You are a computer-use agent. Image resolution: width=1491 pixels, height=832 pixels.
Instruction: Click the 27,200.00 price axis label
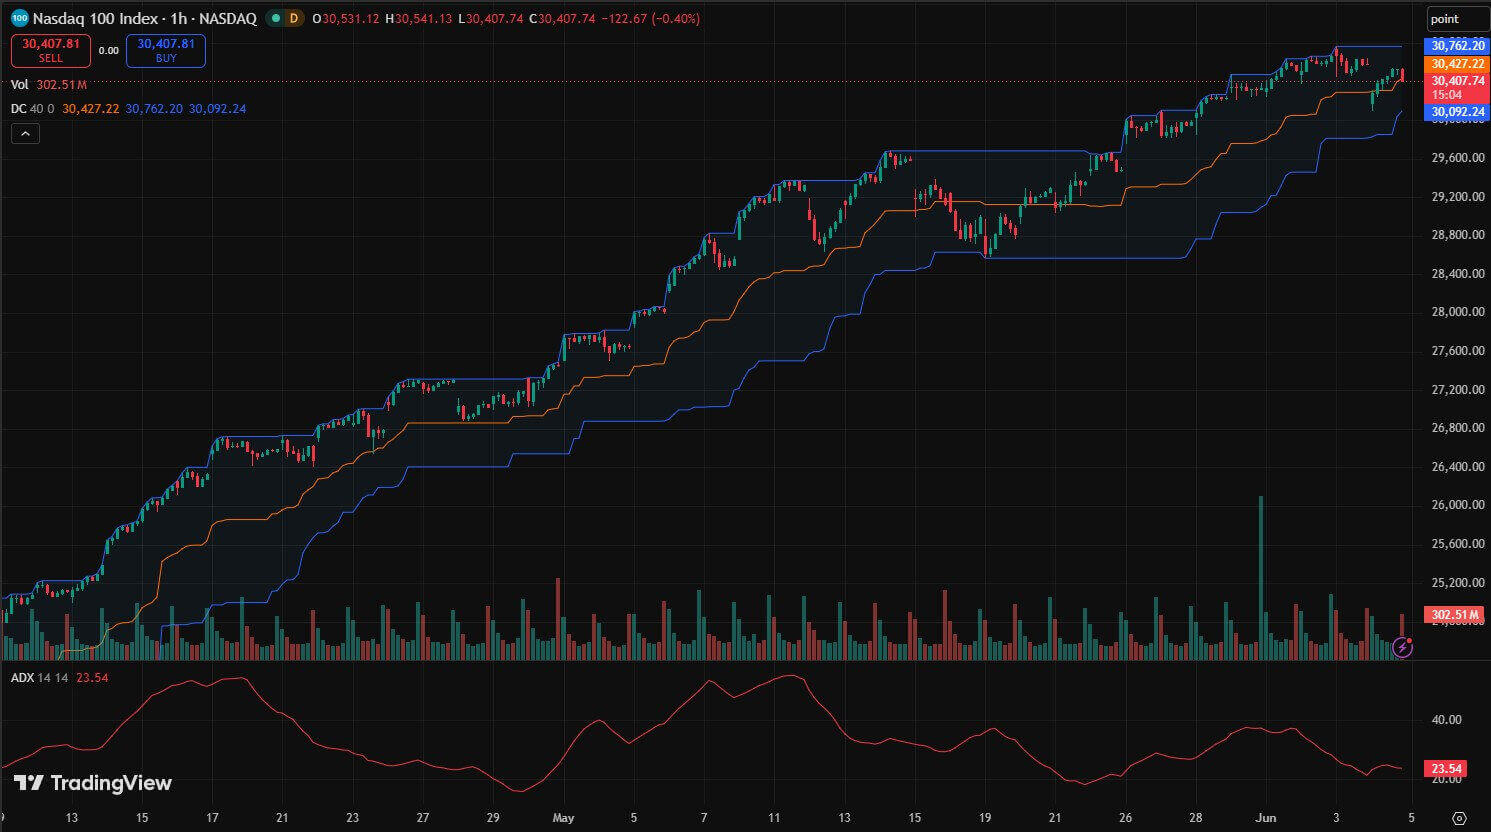[1458, 389]
